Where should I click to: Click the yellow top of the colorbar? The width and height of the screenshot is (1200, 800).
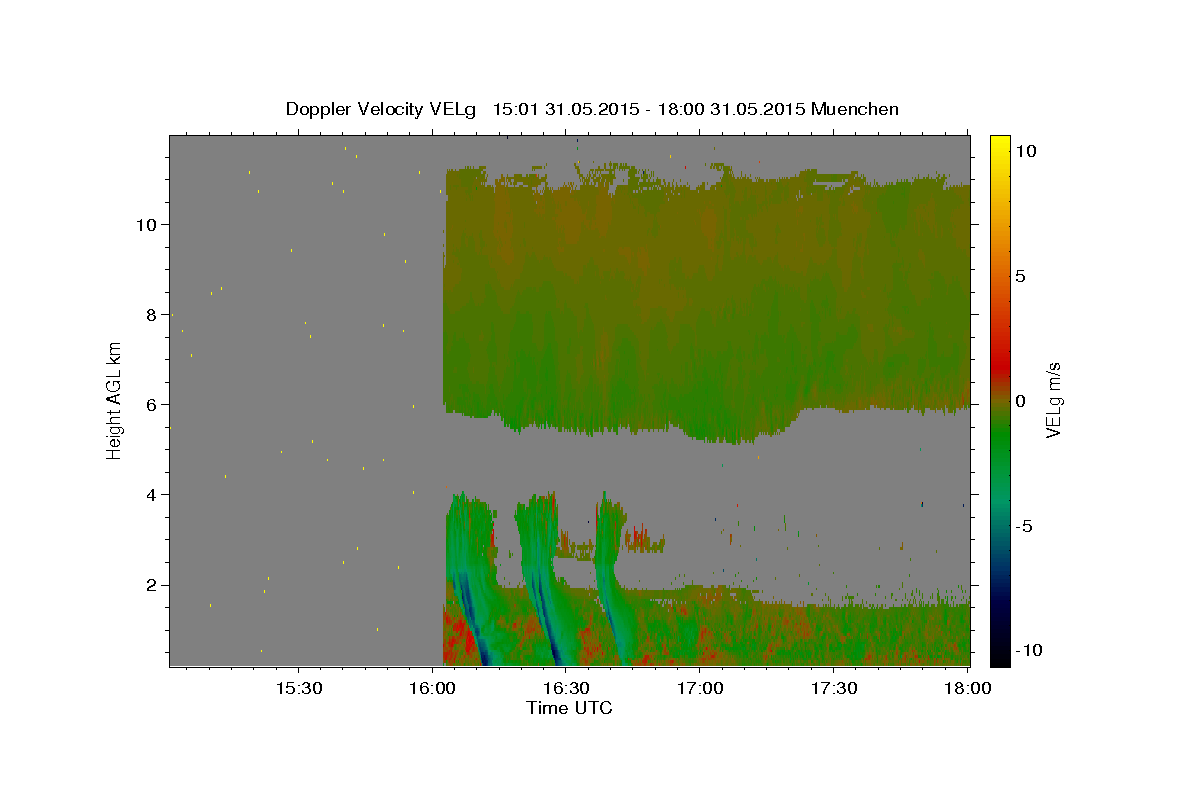click(1000, 142)
